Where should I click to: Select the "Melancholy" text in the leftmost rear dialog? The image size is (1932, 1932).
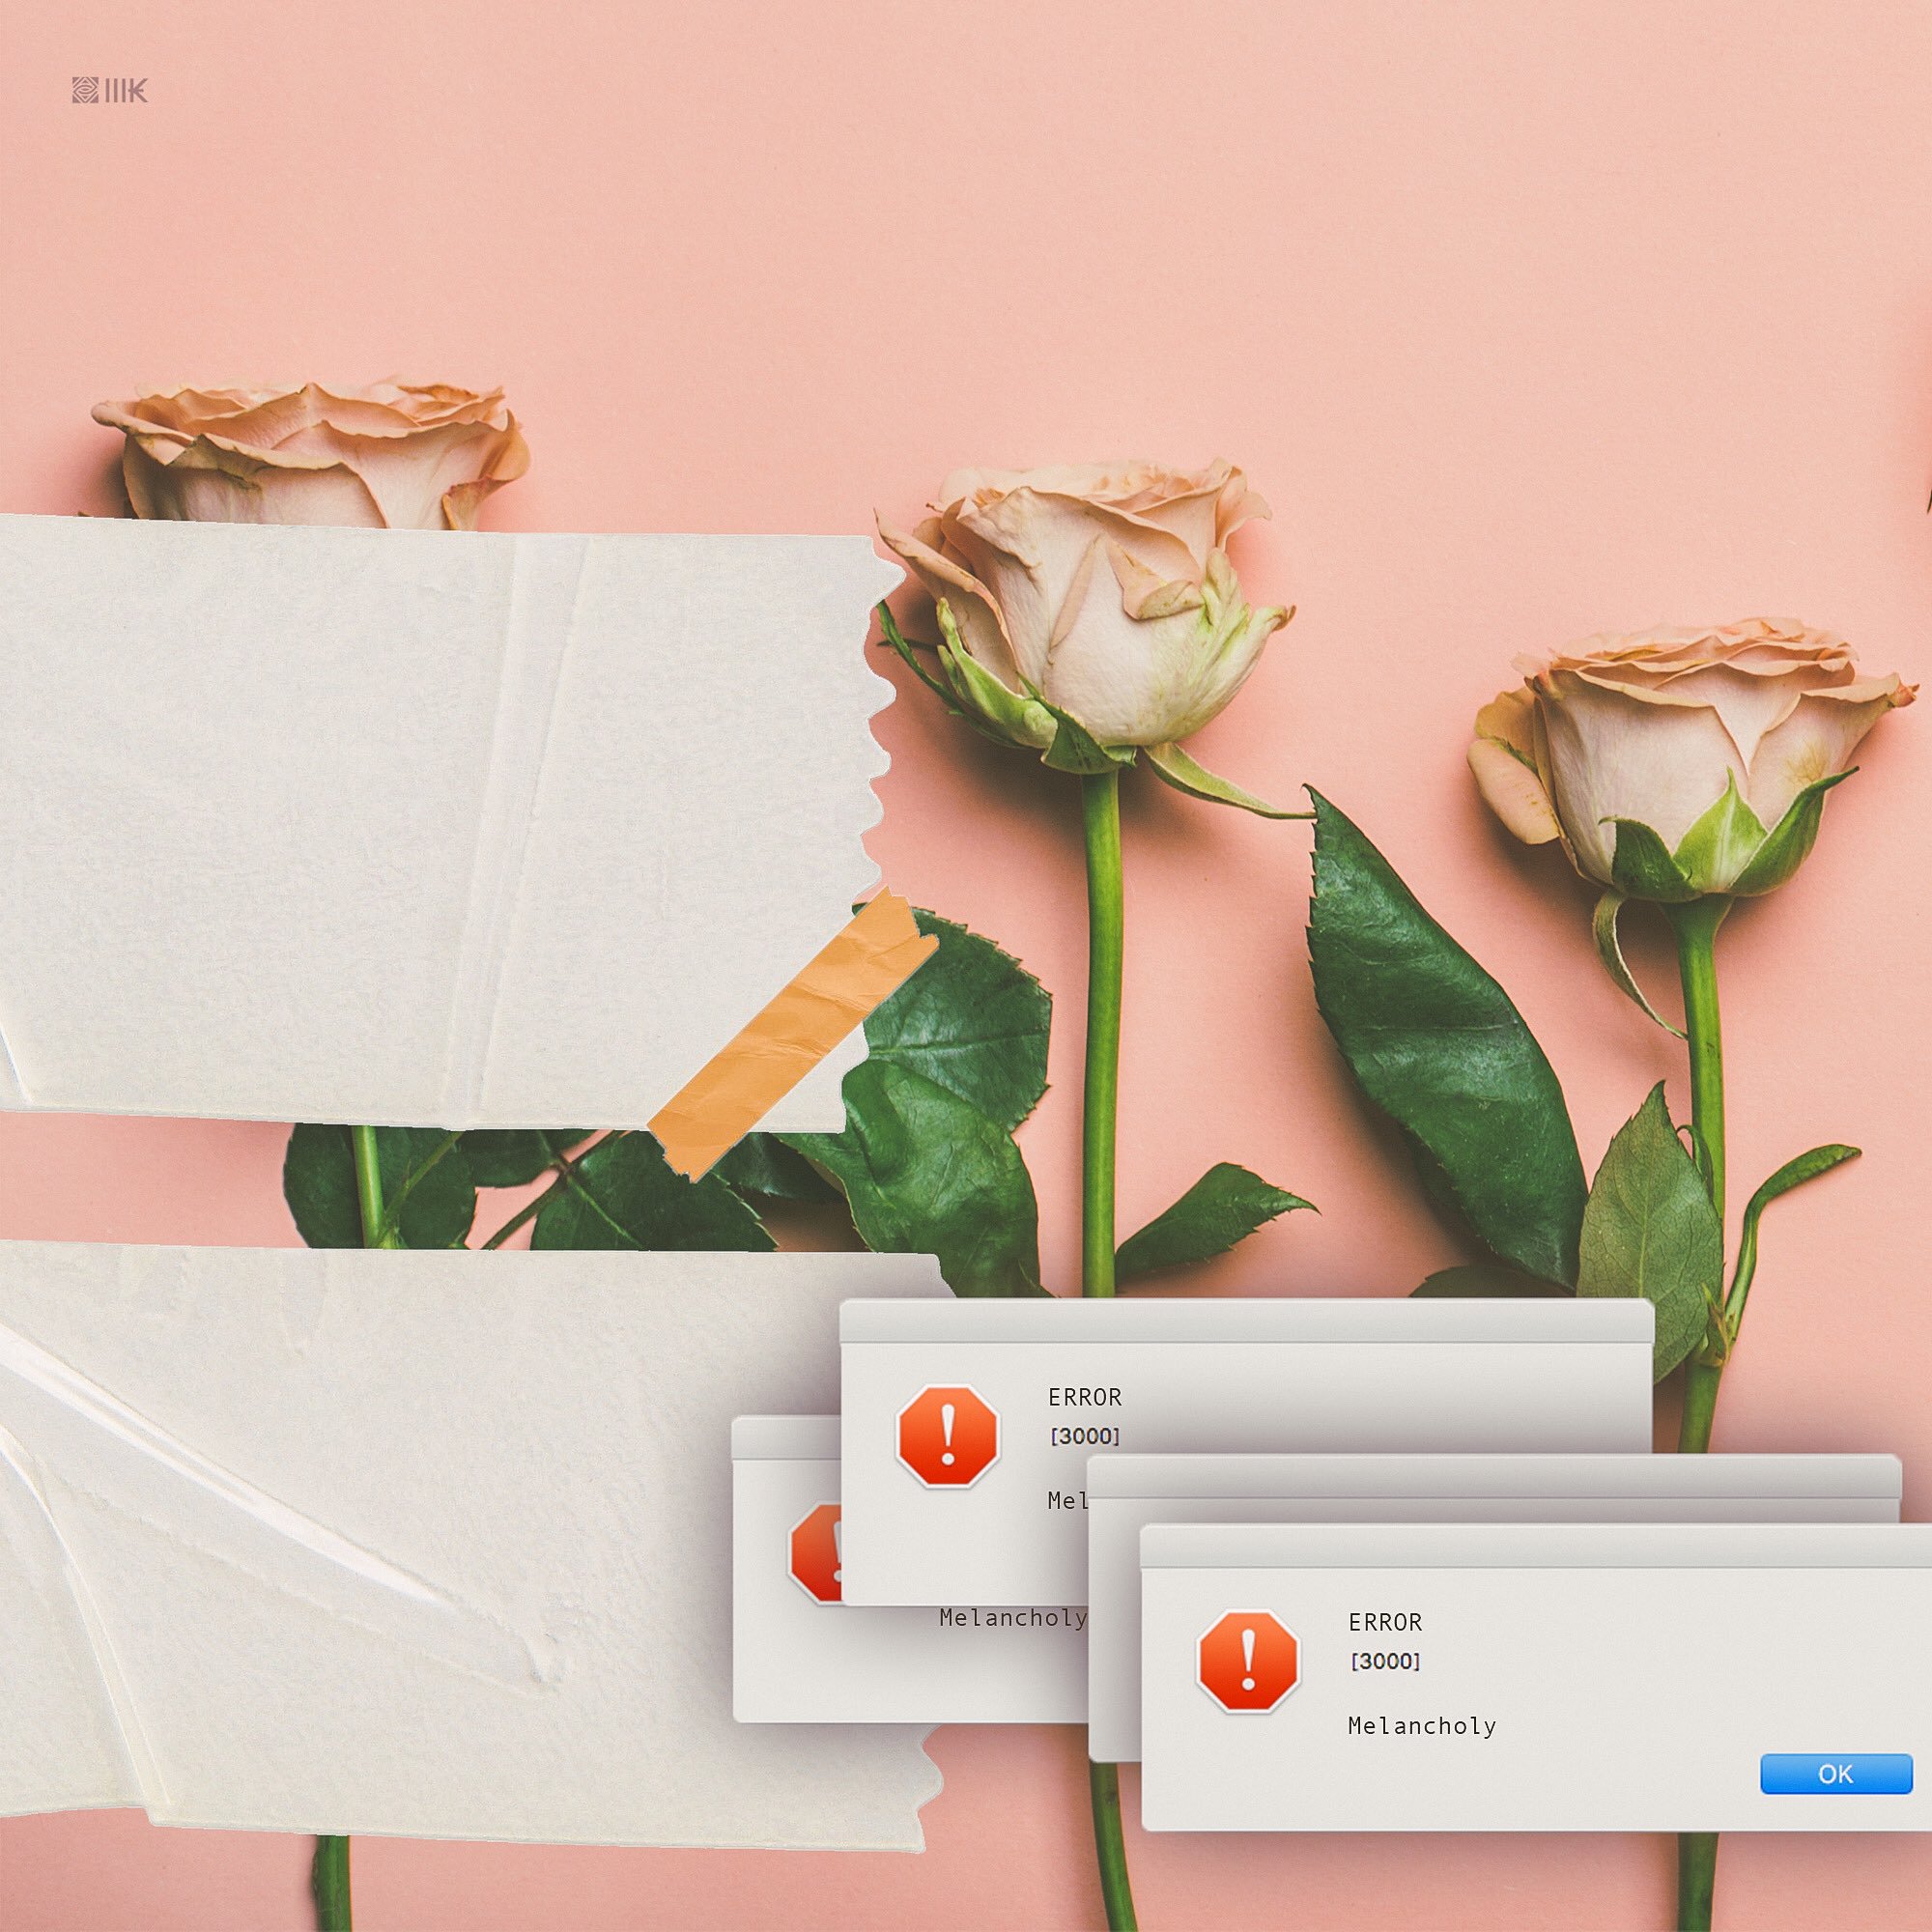pyautogui.click(x=1013, y=1617)
